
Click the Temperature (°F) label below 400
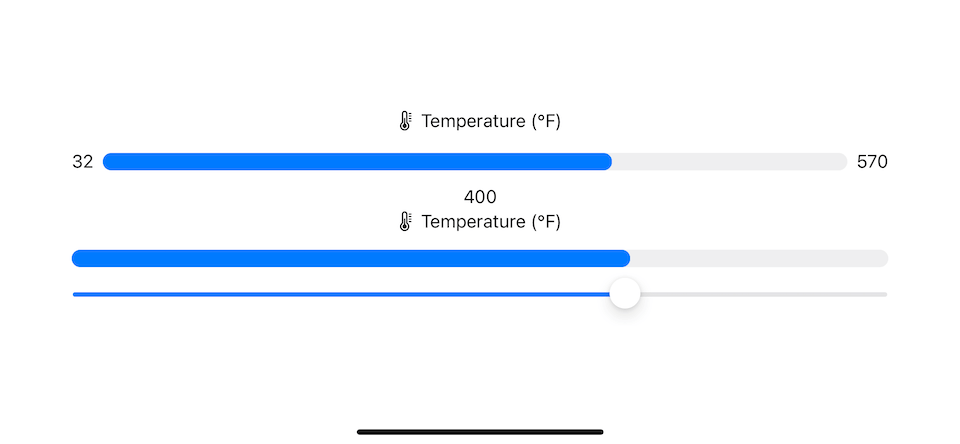point(490,221)
